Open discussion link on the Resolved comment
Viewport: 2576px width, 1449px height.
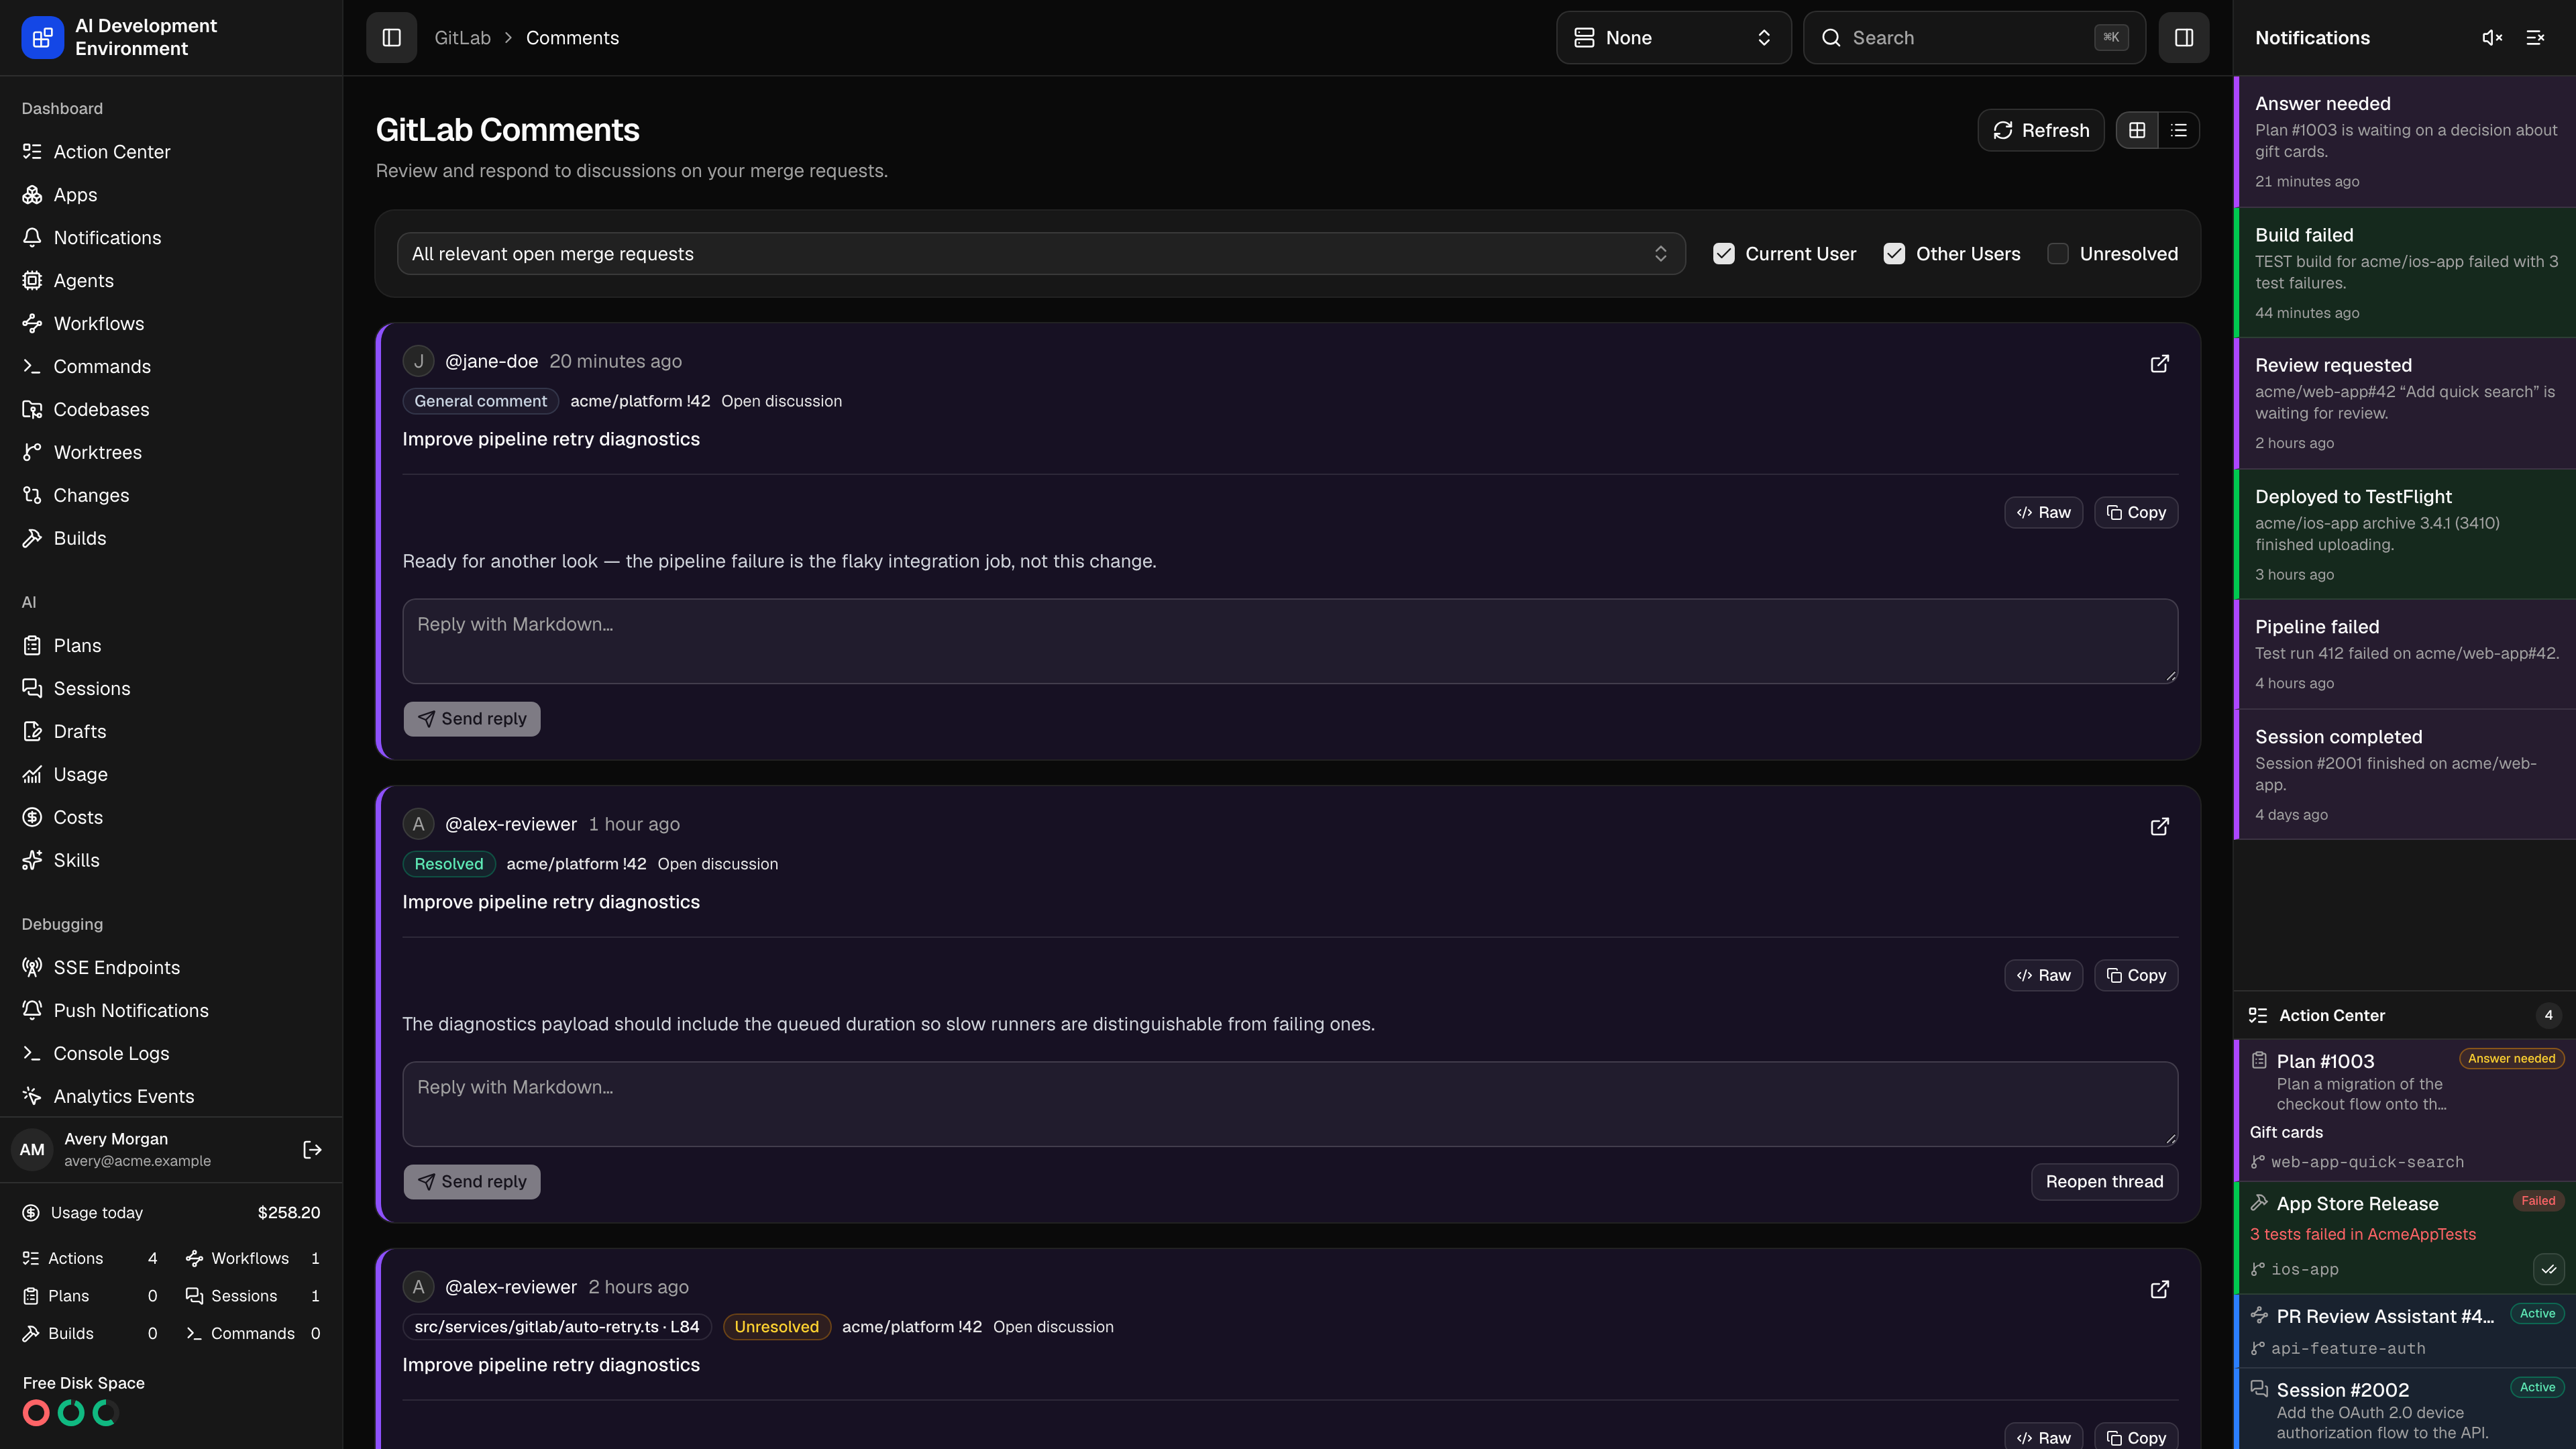717,864
